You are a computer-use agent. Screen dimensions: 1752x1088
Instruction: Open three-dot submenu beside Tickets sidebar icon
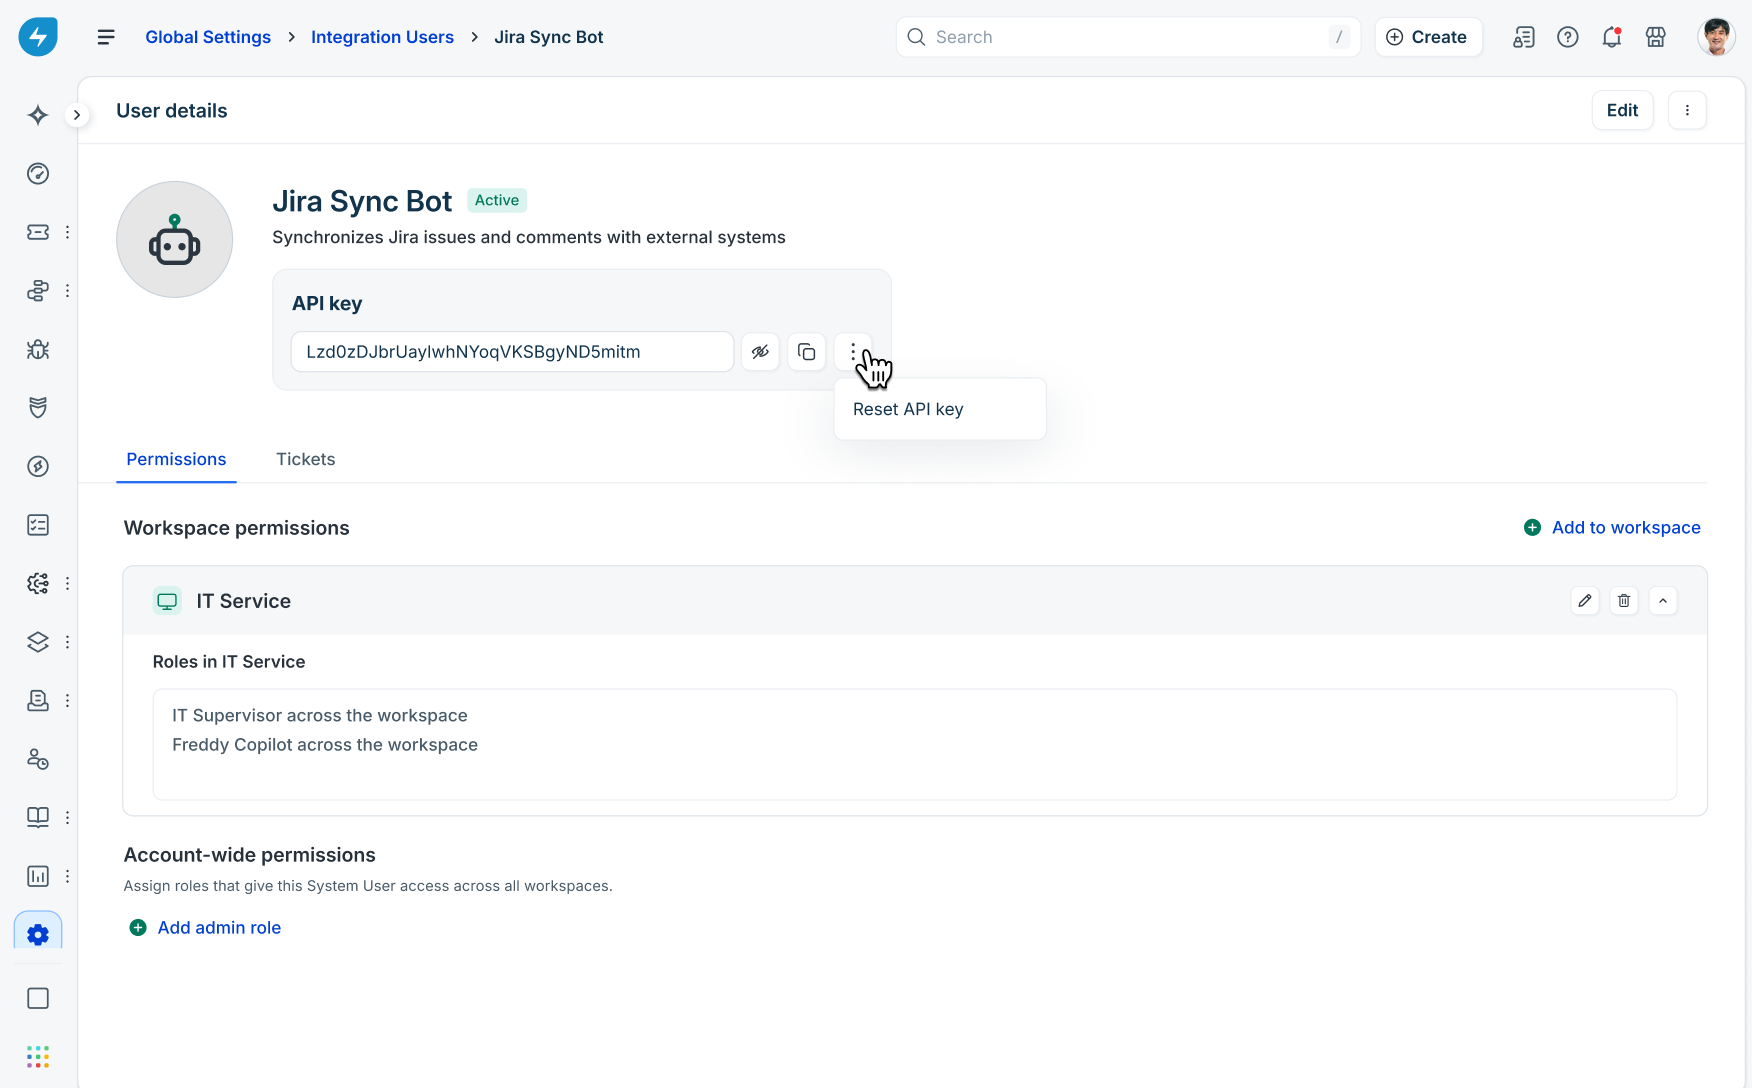click(67, 232)
